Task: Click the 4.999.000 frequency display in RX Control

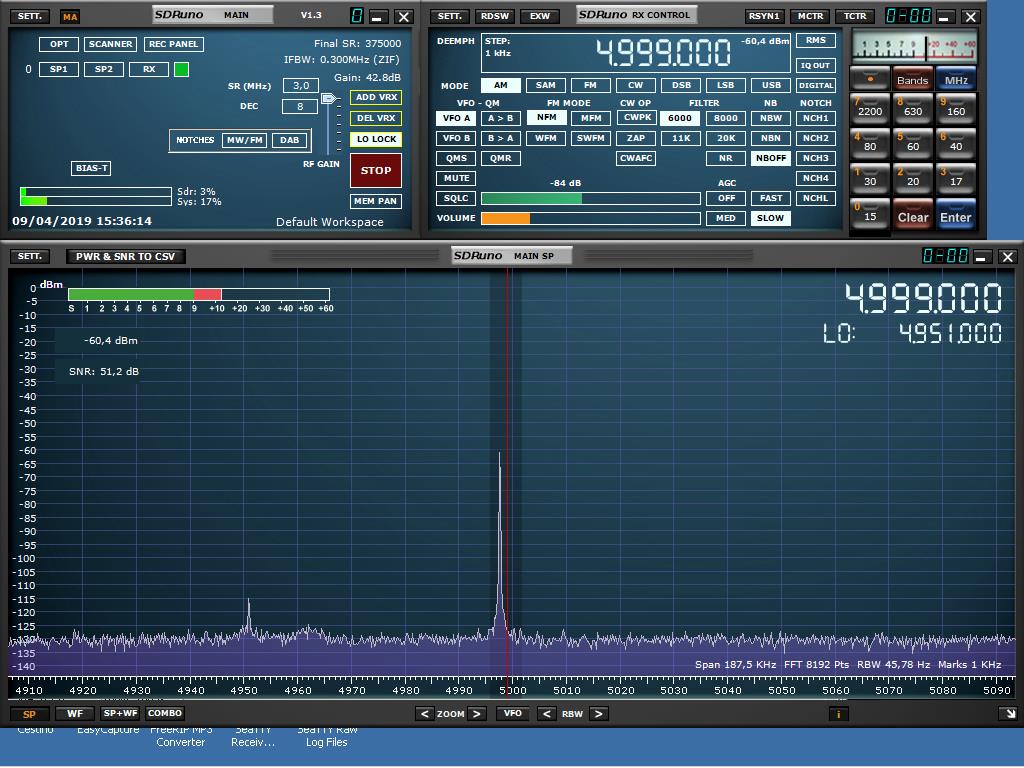Action: click(664, 53)
